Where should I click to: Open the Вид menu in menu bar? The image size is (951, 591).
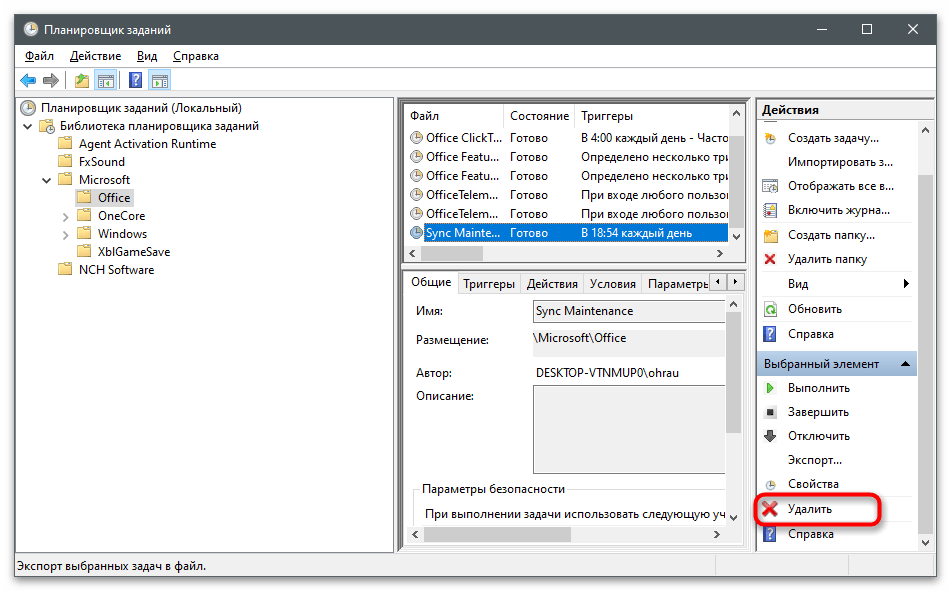click(147, 56)
